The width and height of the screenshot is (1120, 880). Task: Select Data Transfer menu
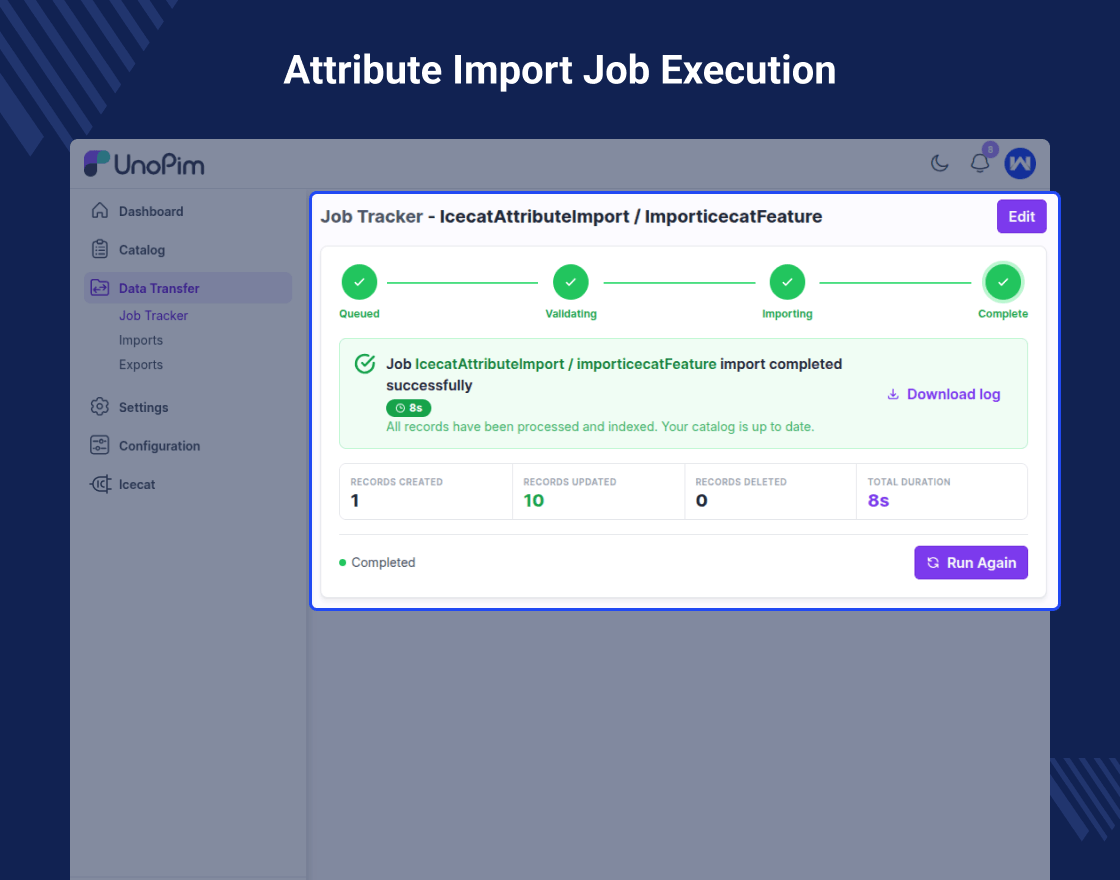coord(188,288)
